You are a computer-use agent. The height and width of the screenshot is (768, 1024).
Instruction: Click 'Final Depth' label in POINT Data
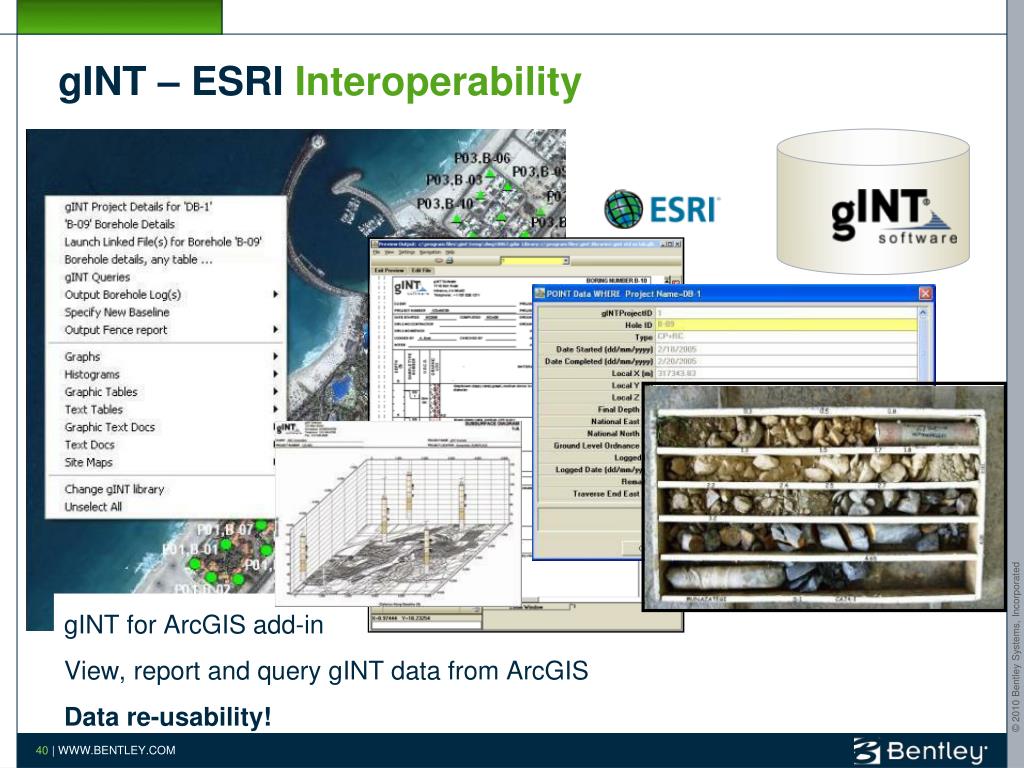click(x=618, y=409)
